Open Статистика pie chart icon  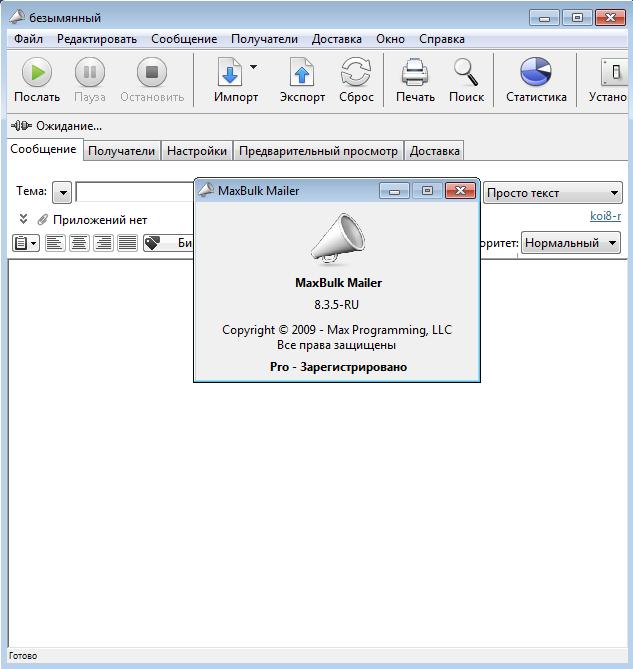(536, 72)
